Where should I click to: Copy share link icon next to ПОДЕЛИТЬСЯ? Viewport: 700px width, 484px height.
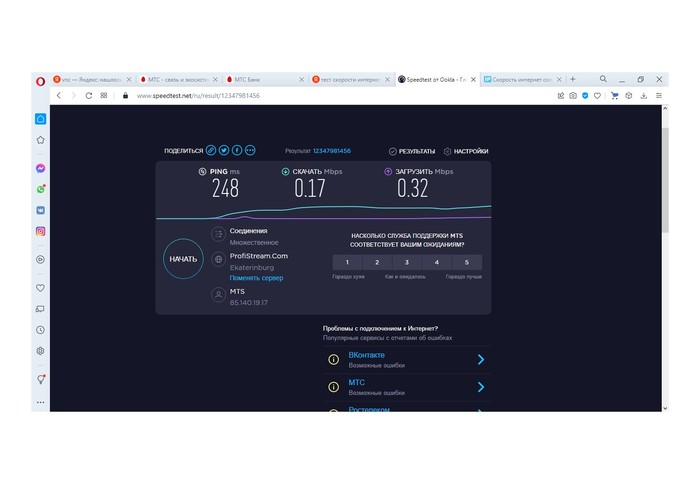[211, 150]
